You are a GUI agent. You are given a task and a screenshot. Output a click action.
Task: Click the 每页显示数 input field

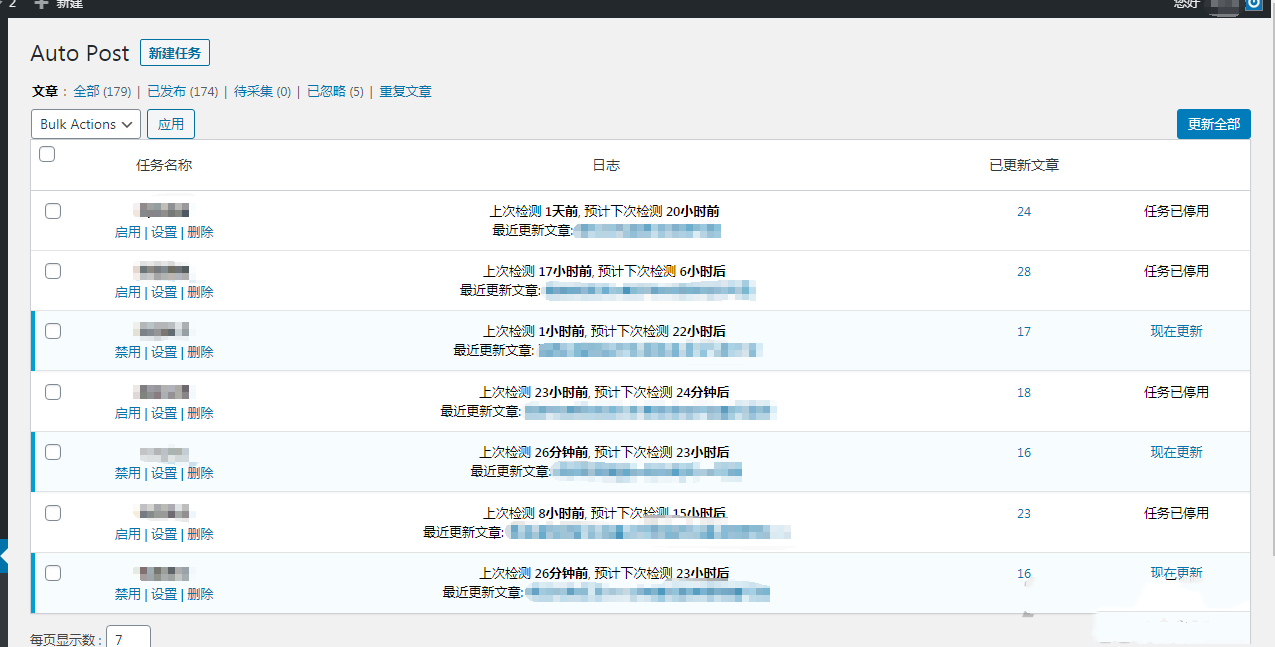click(x=128, y=637)
